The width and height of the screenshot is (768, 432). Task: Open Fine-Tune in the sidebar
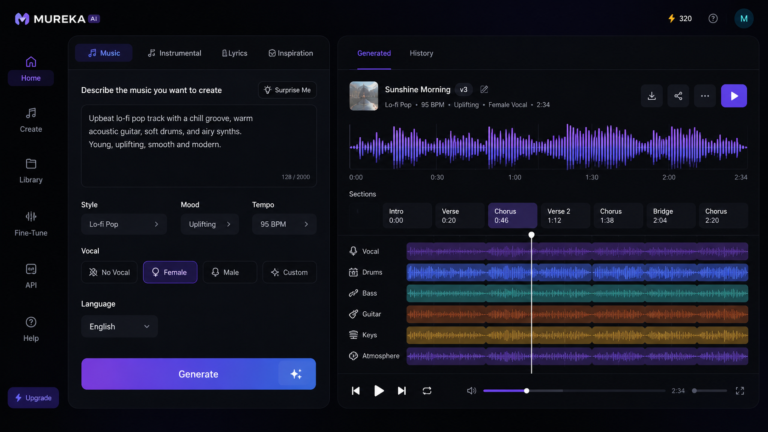(x=31, y=223)
